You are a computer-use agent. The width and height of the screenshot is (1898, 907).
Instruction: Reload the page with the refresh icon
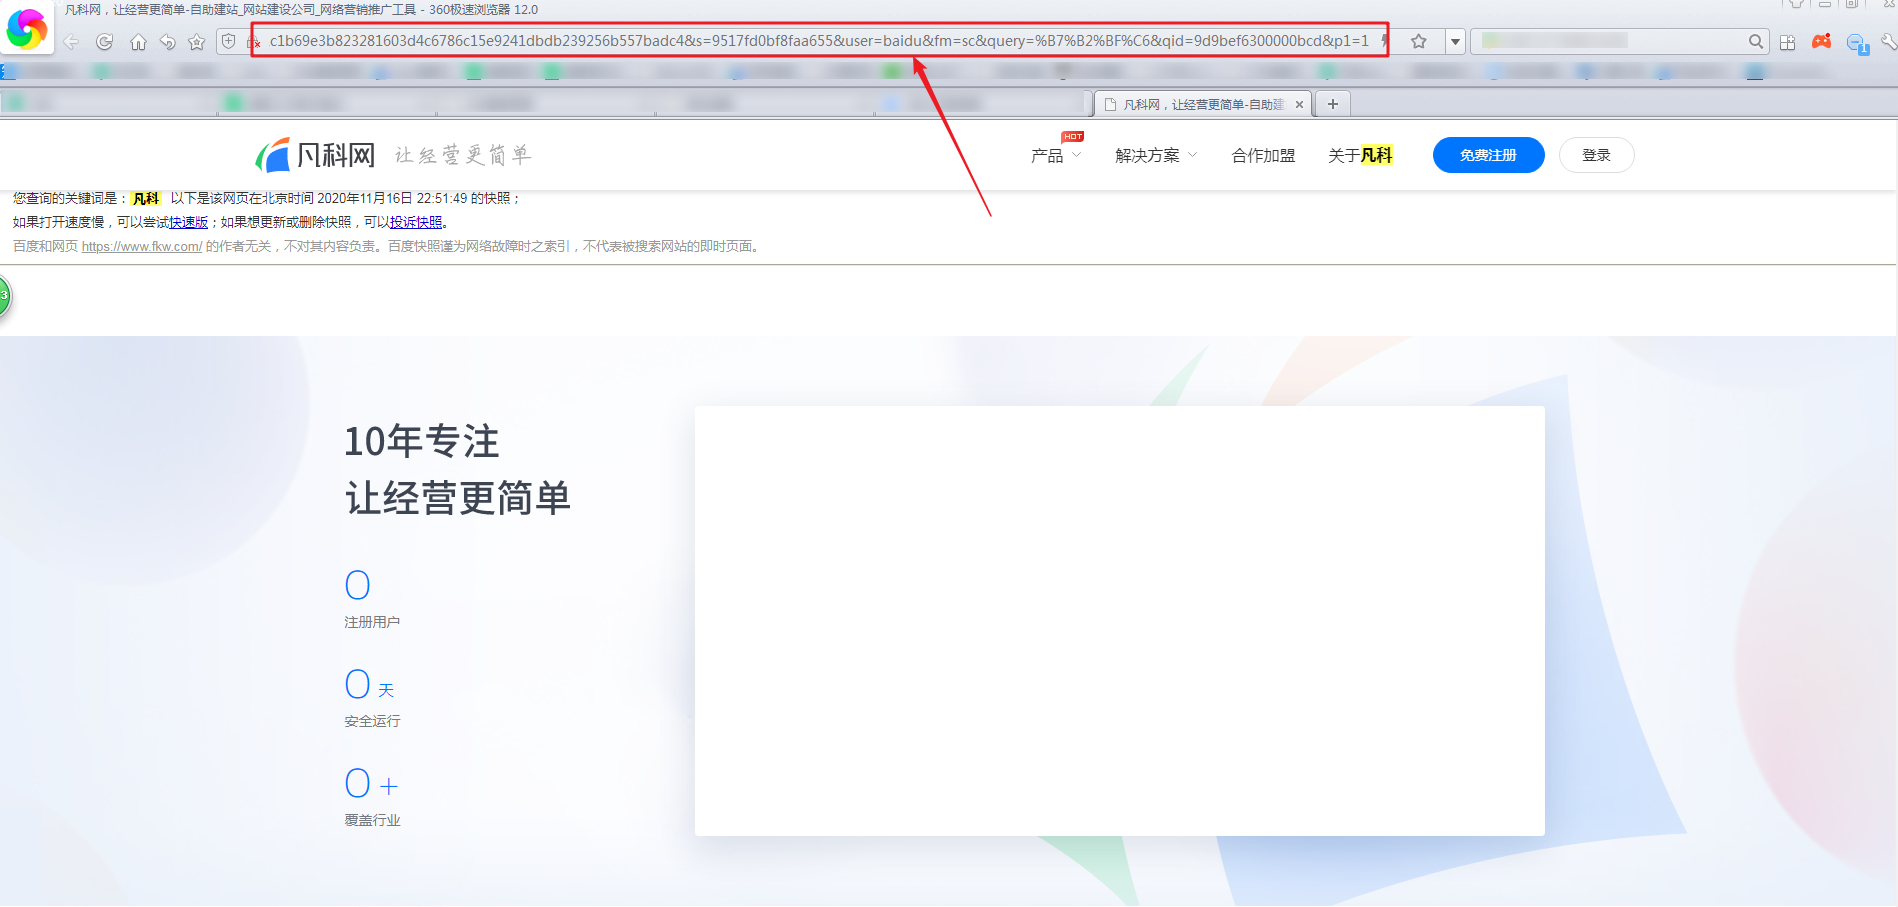pos(104,42)
